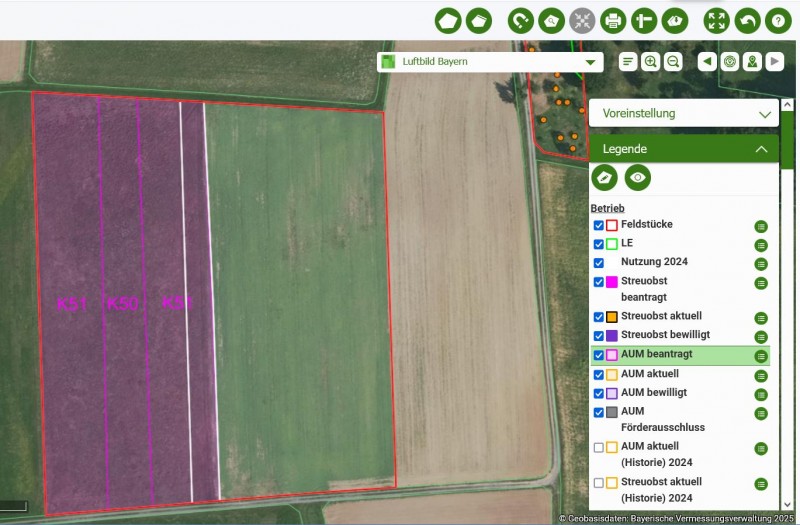Select the magnet snapping tool
The image size is (800, 525).
point(520,20)
